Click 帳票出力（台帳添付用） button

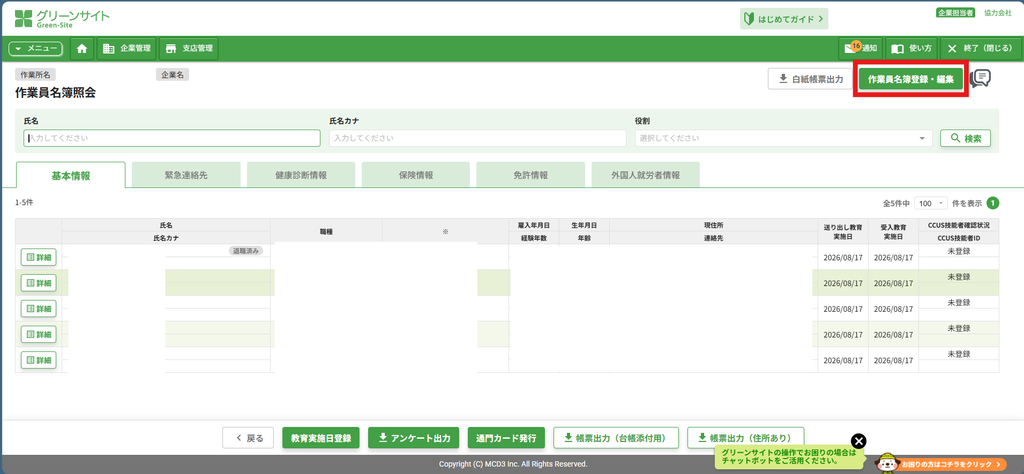616,438
